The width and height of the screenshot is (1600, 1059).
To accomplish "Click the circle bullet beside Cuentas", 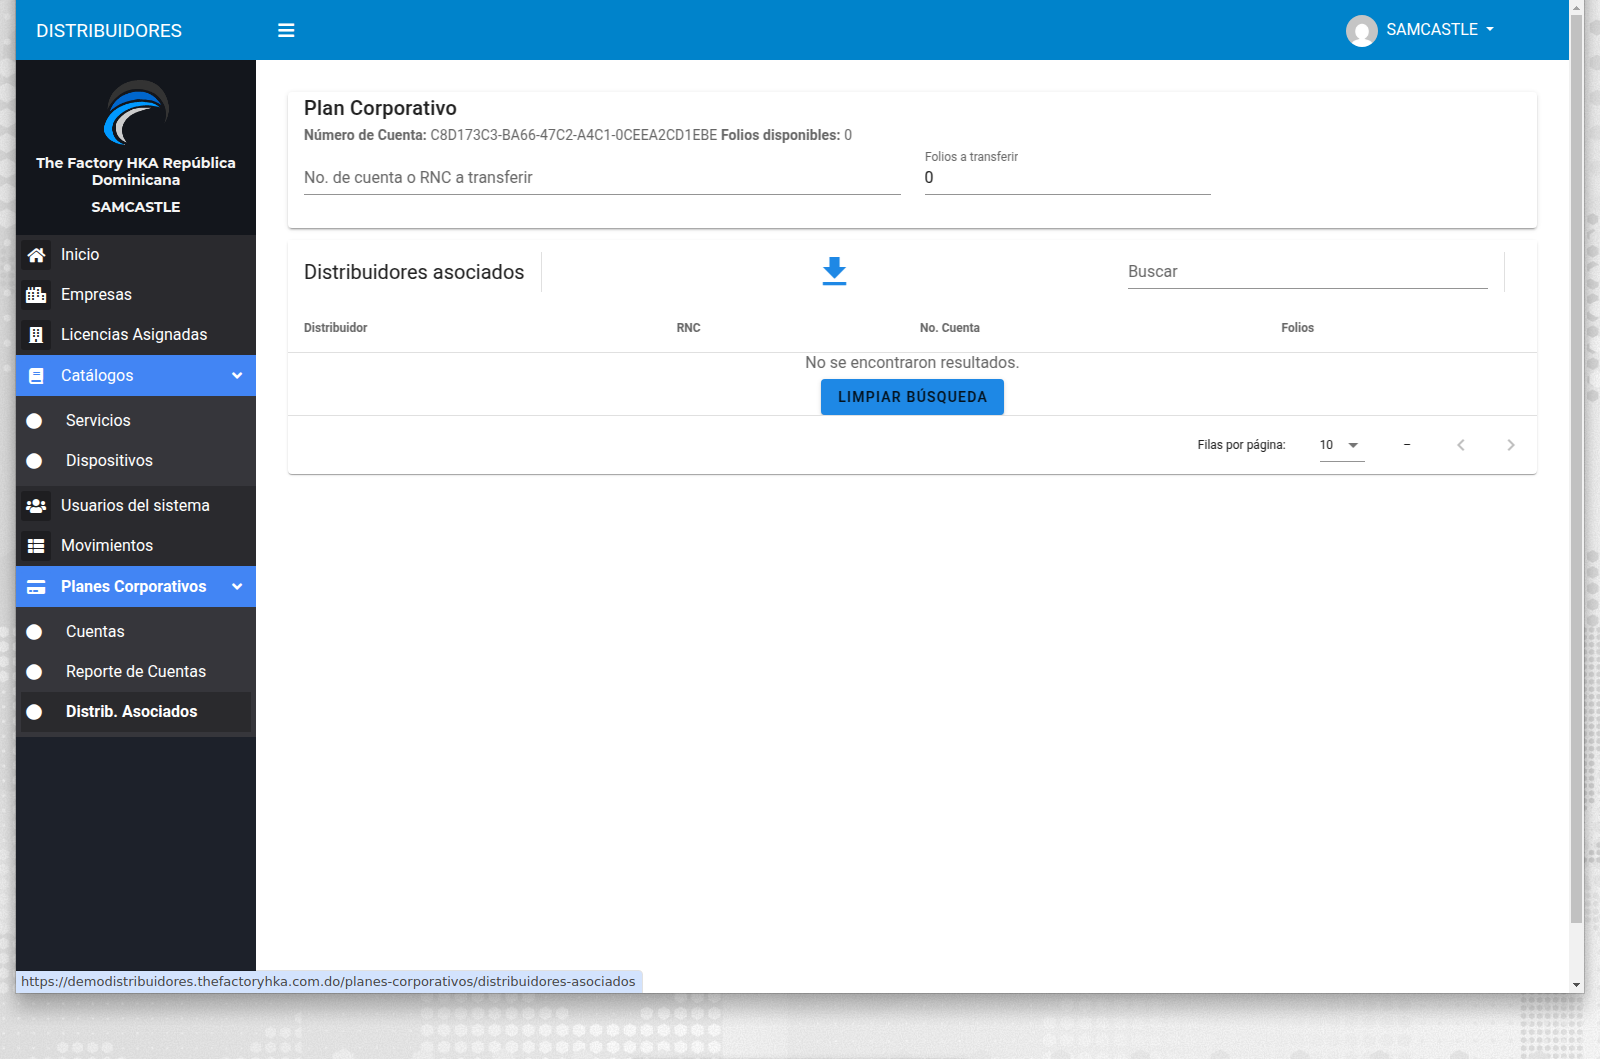I will point(34,632).
